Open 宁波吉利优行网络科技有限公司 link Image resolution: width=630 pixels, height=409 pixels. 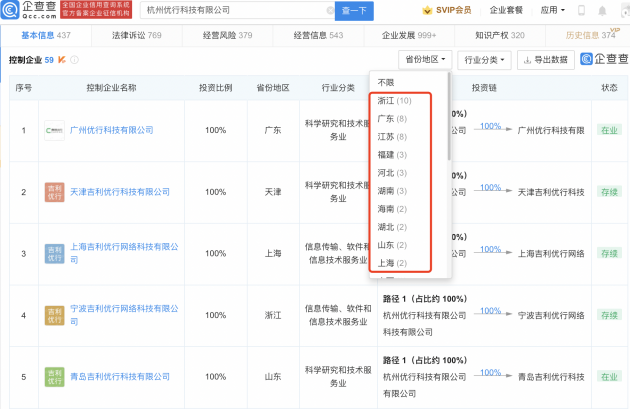pyautogui.click(x=124, y=315)
